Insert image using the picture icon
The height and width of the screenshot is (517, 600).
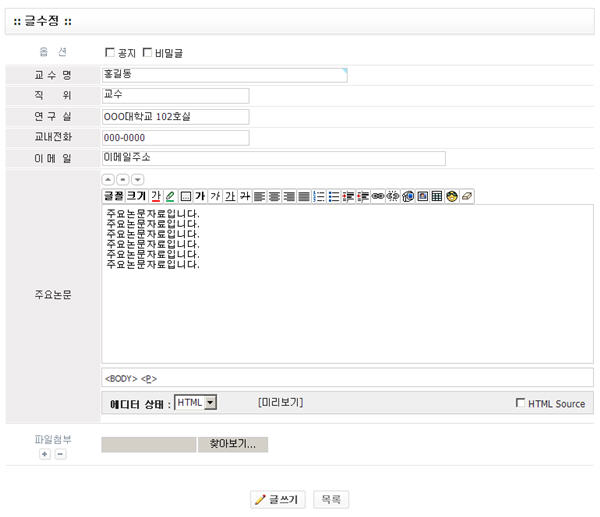[x=423, y=196]
